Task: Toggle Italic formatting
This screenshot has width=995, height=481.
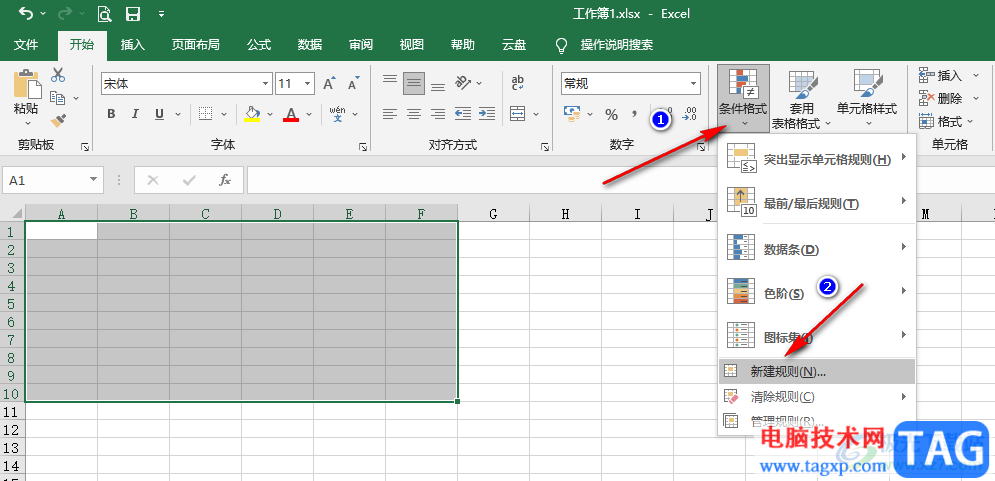Action: point(135,114)
